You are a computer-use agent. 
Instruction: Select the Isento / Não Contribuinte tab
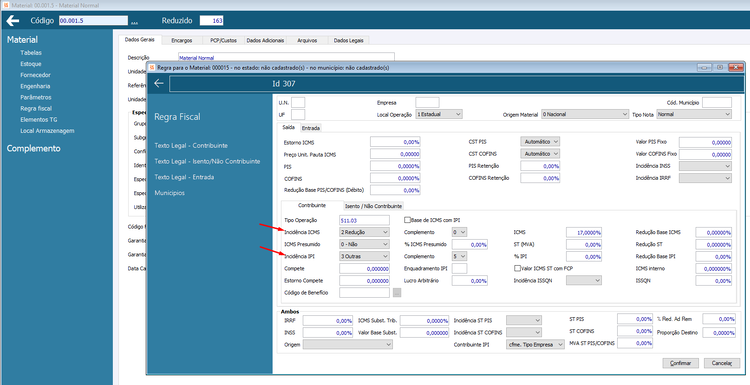[x=374, y=206]
